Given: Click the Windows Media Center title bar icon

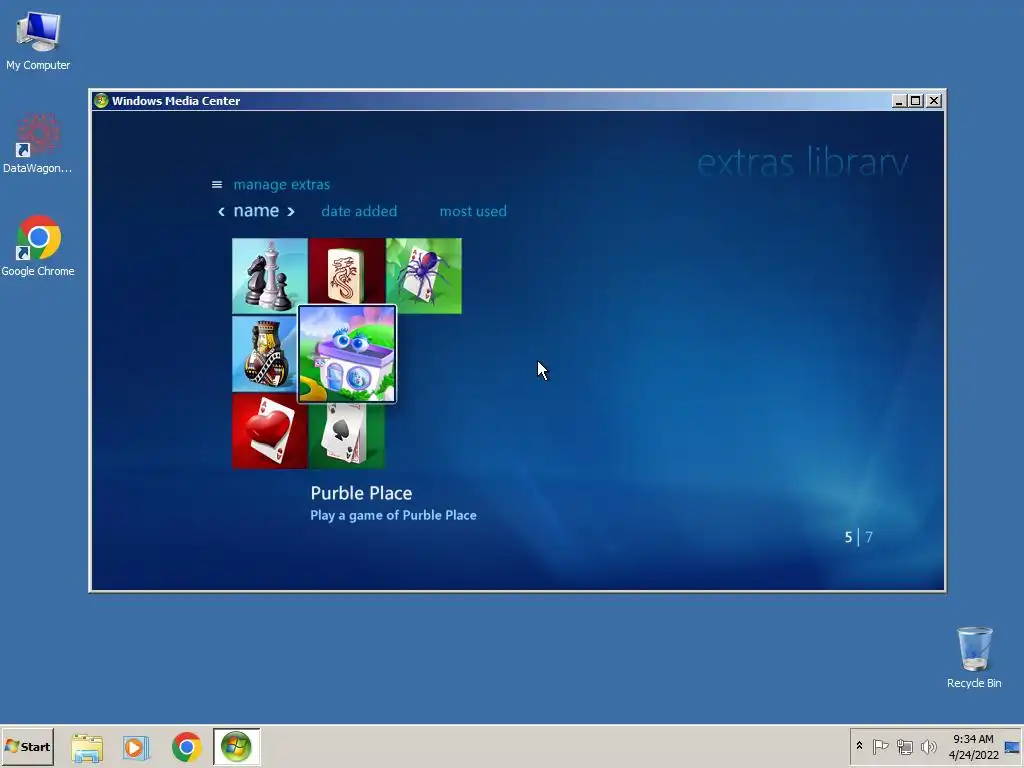Looking at the screenshot, I should (101, 101).
